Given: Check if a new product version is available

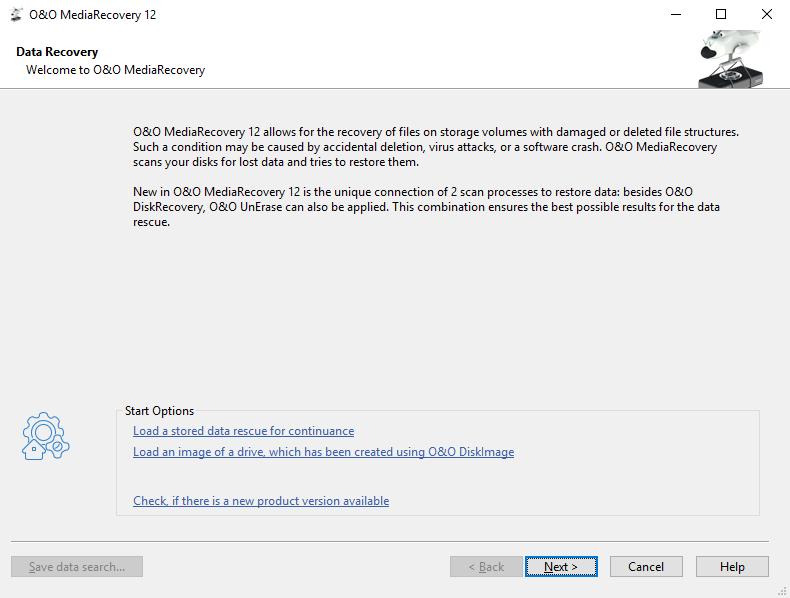Looking at the screenshot, I should point(261,501).
